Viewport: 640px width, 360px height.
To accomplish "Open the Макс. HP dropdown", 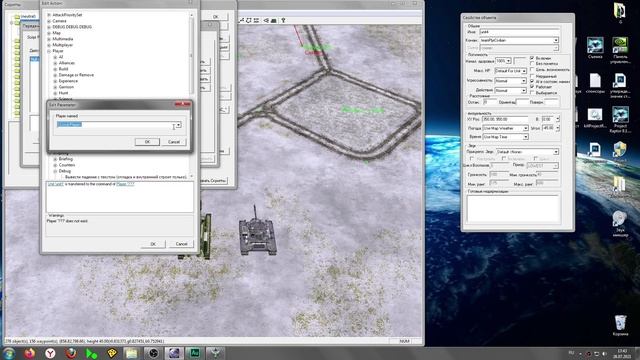I will click(x=524, y=71).
